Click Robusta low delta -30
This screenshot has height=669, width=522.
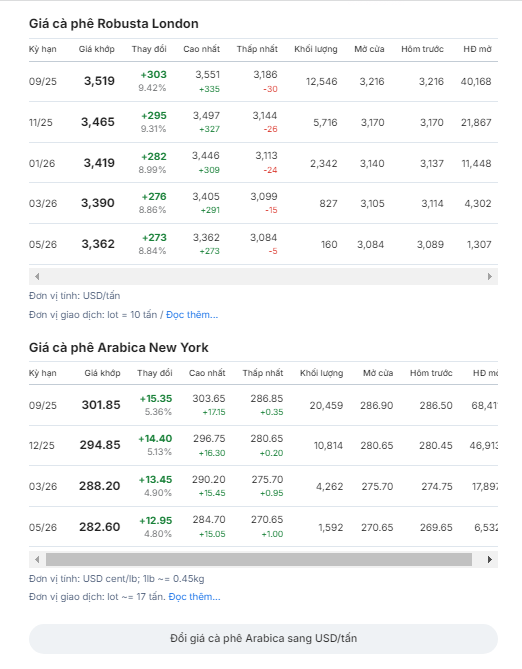[x=270, y=89]
